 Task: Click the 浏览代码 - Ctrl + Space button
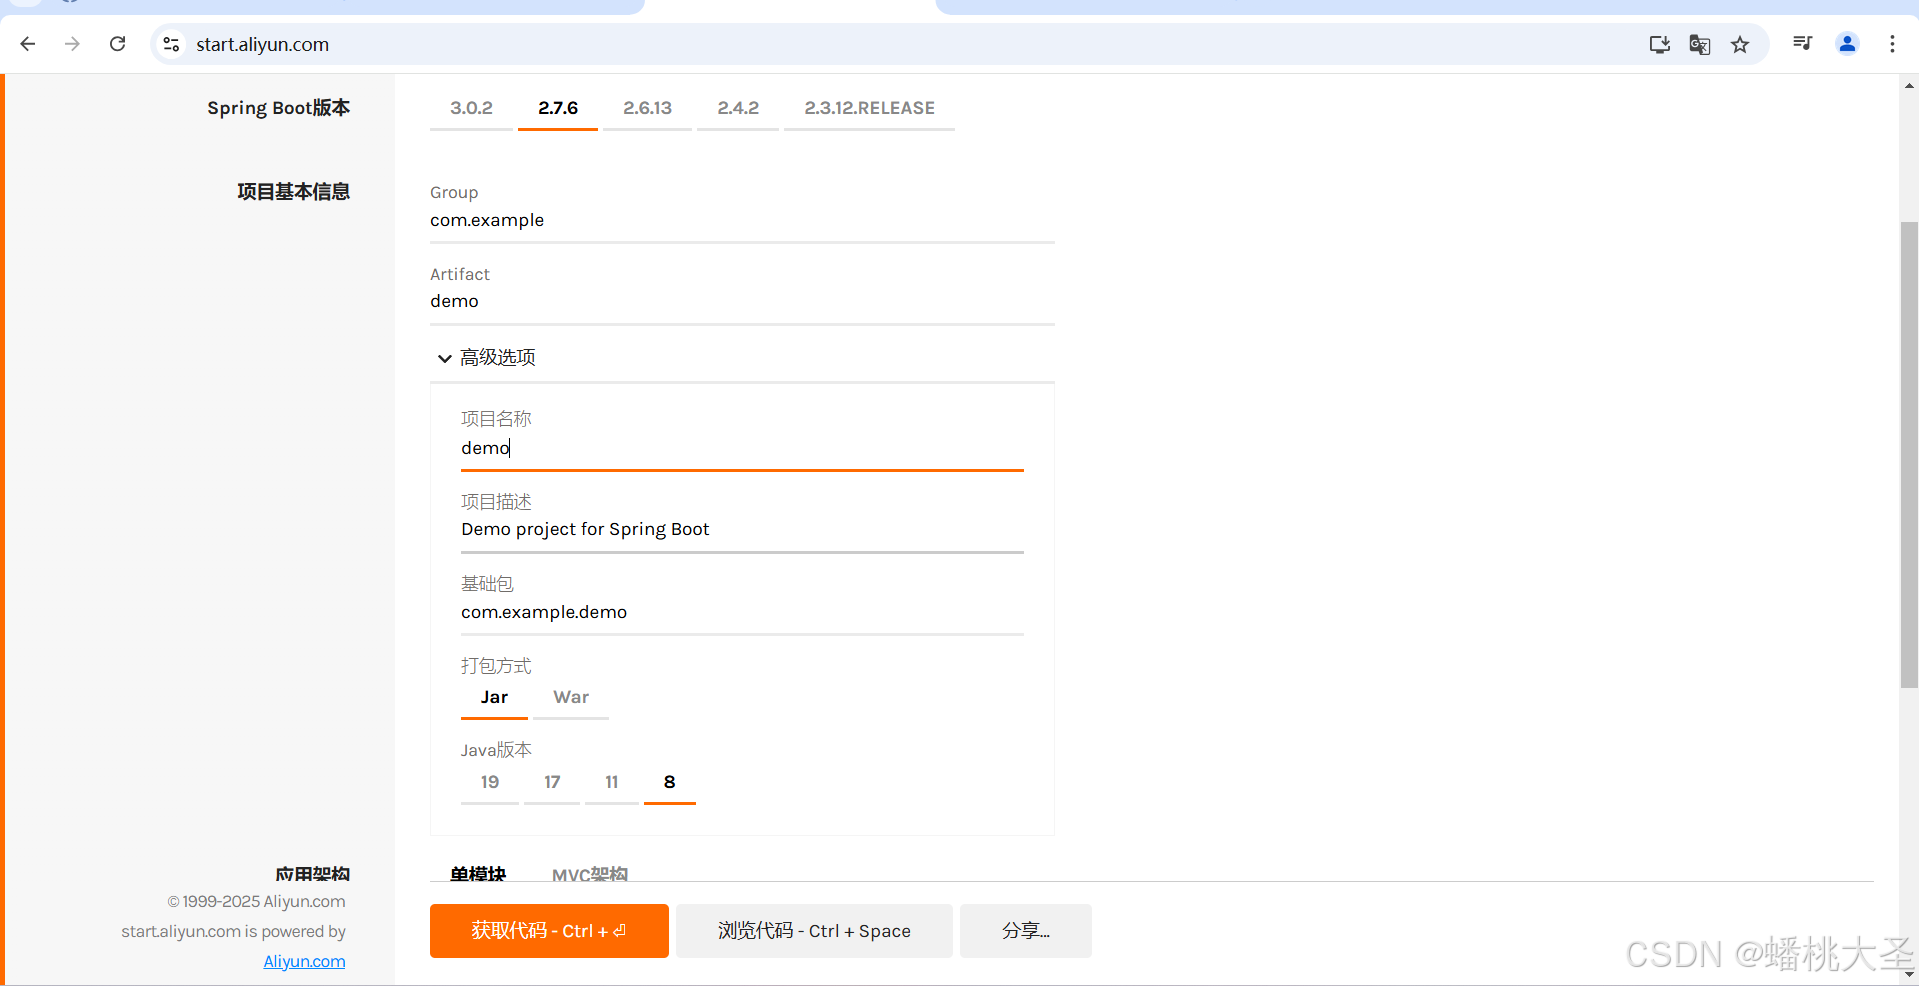tap(814, 931)
